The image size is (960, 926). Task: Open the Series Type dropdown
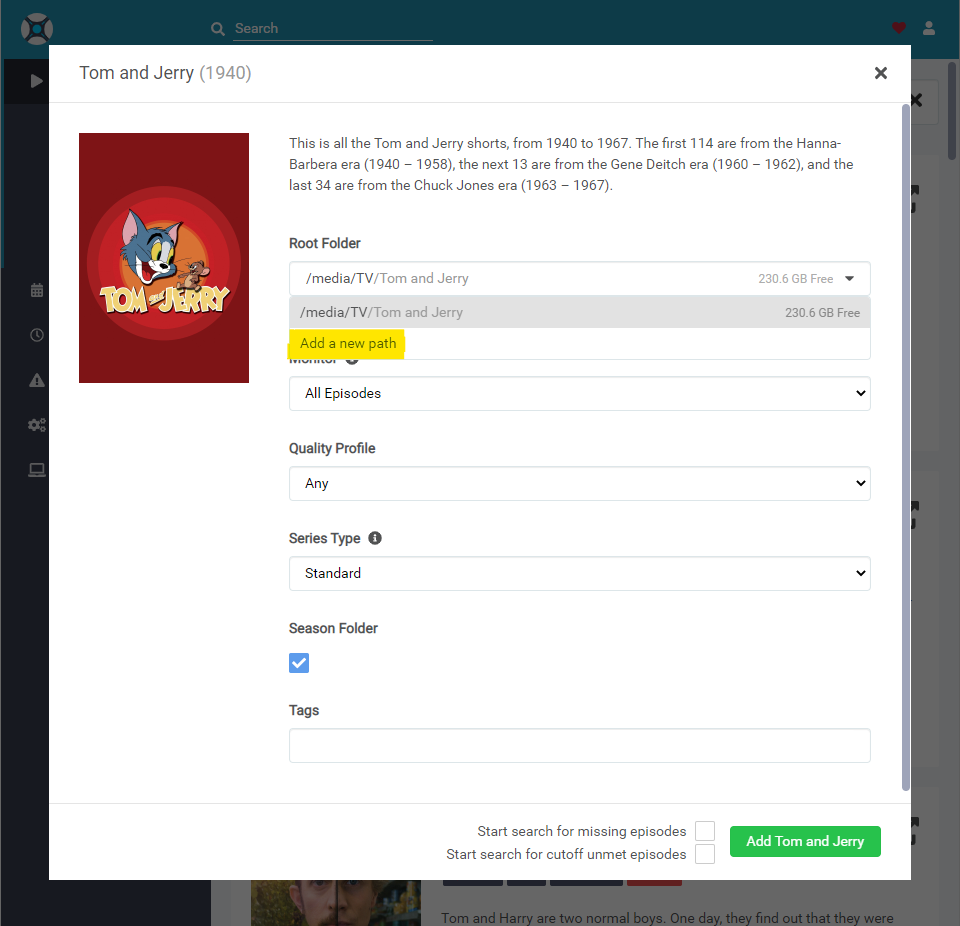click(x=579, y=574)
